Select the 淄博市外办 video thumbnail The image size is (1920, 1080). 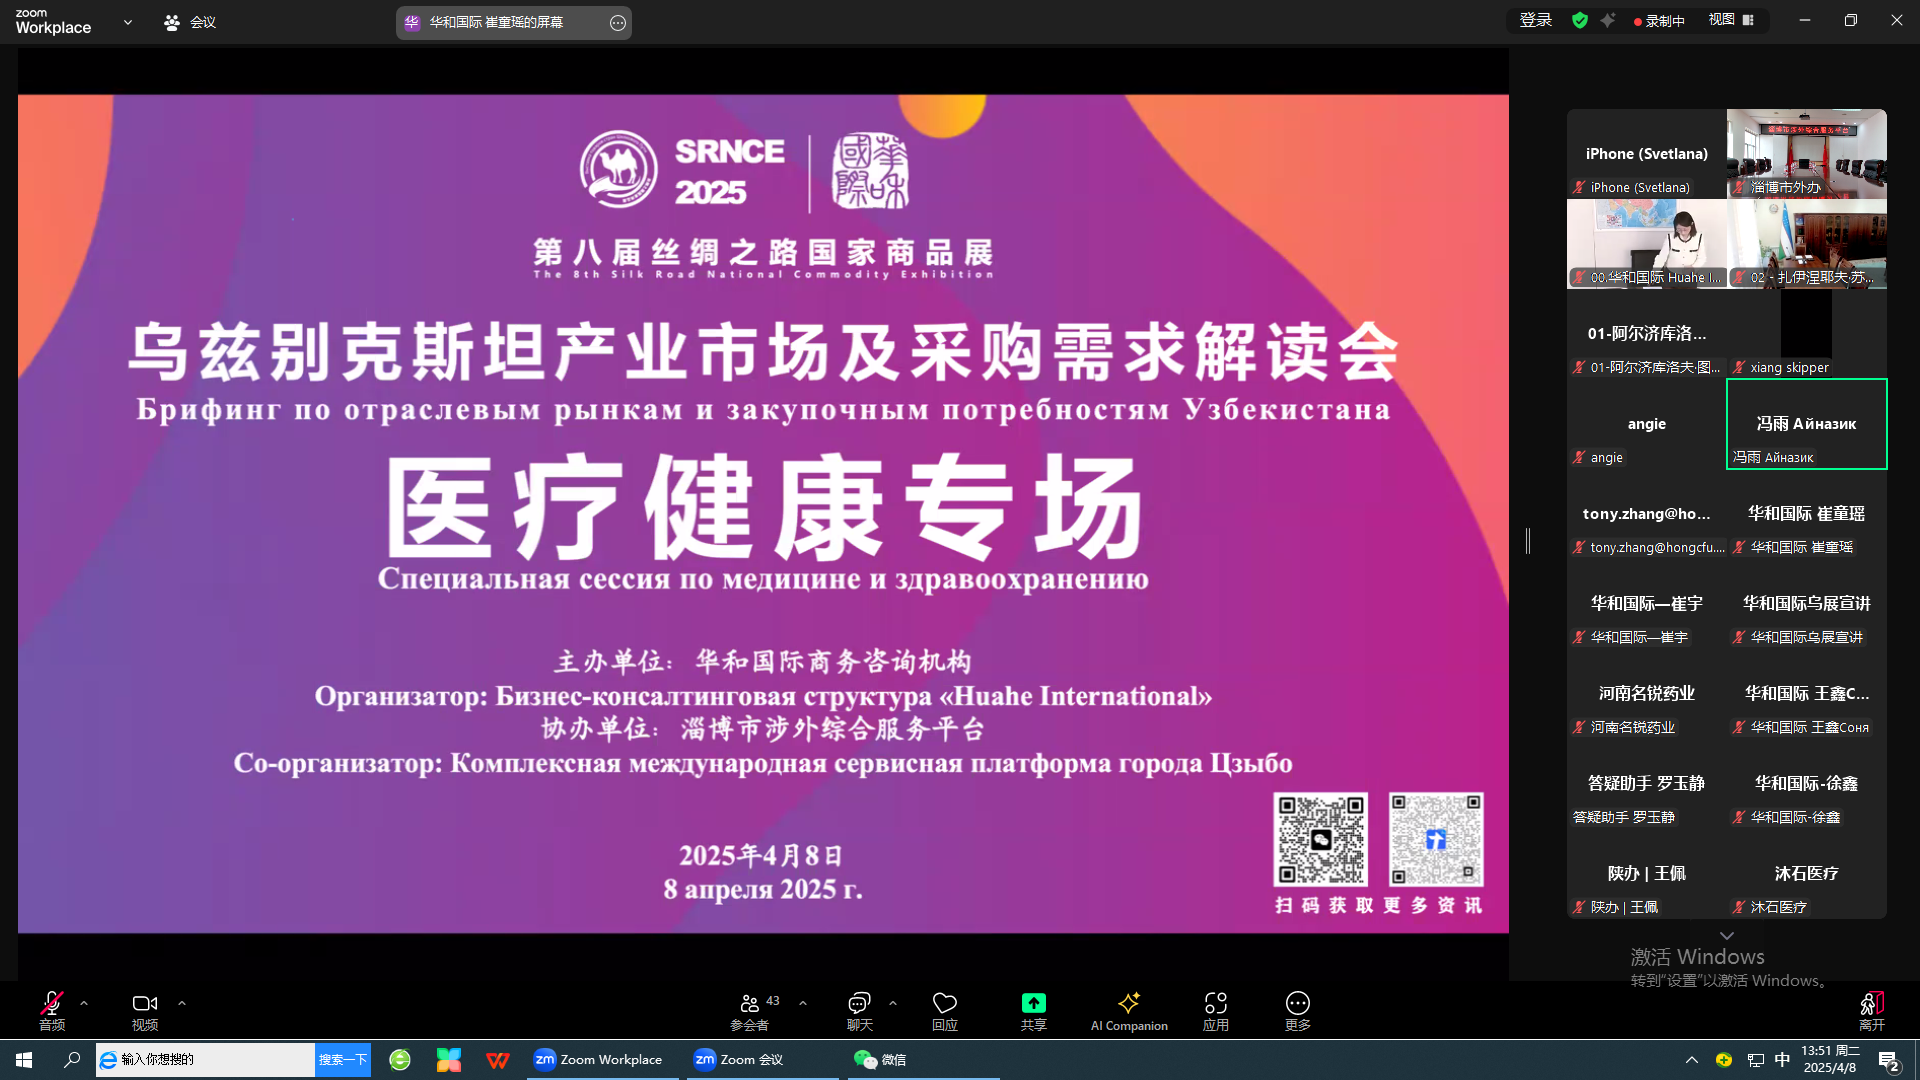coord(1807,153)
